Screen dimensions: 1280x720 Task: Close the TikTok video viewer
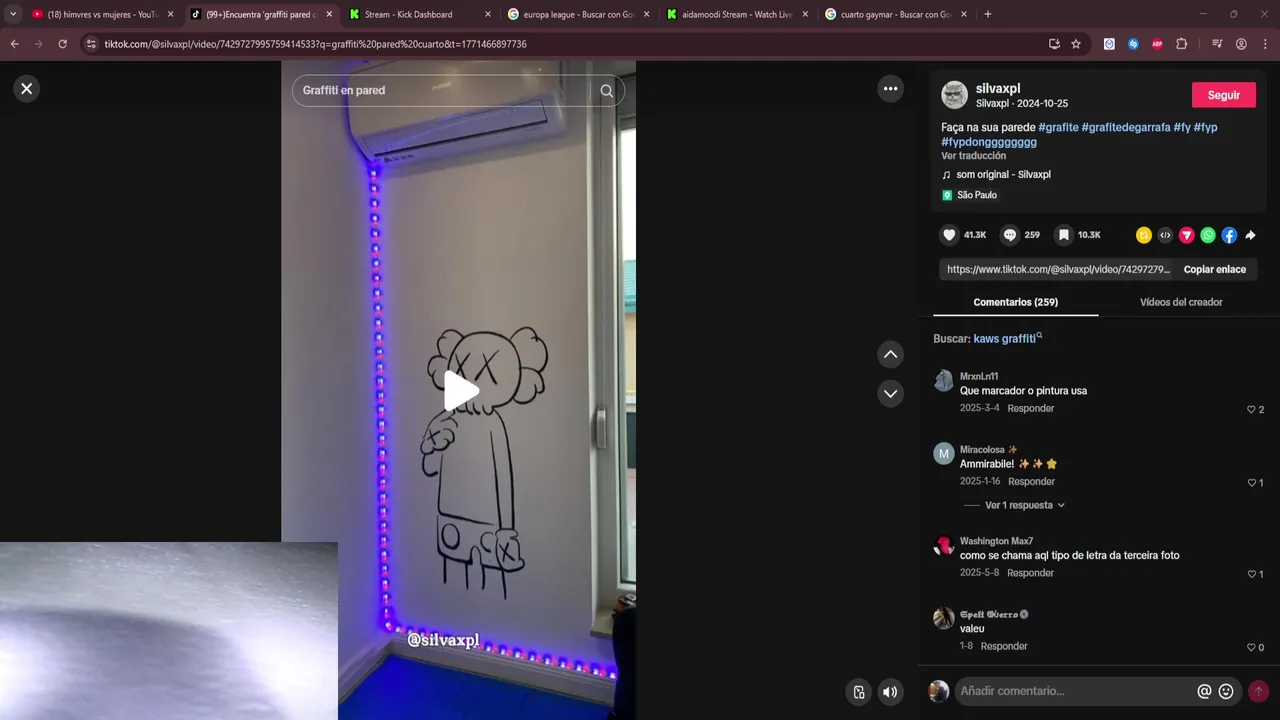pos(27,89)
